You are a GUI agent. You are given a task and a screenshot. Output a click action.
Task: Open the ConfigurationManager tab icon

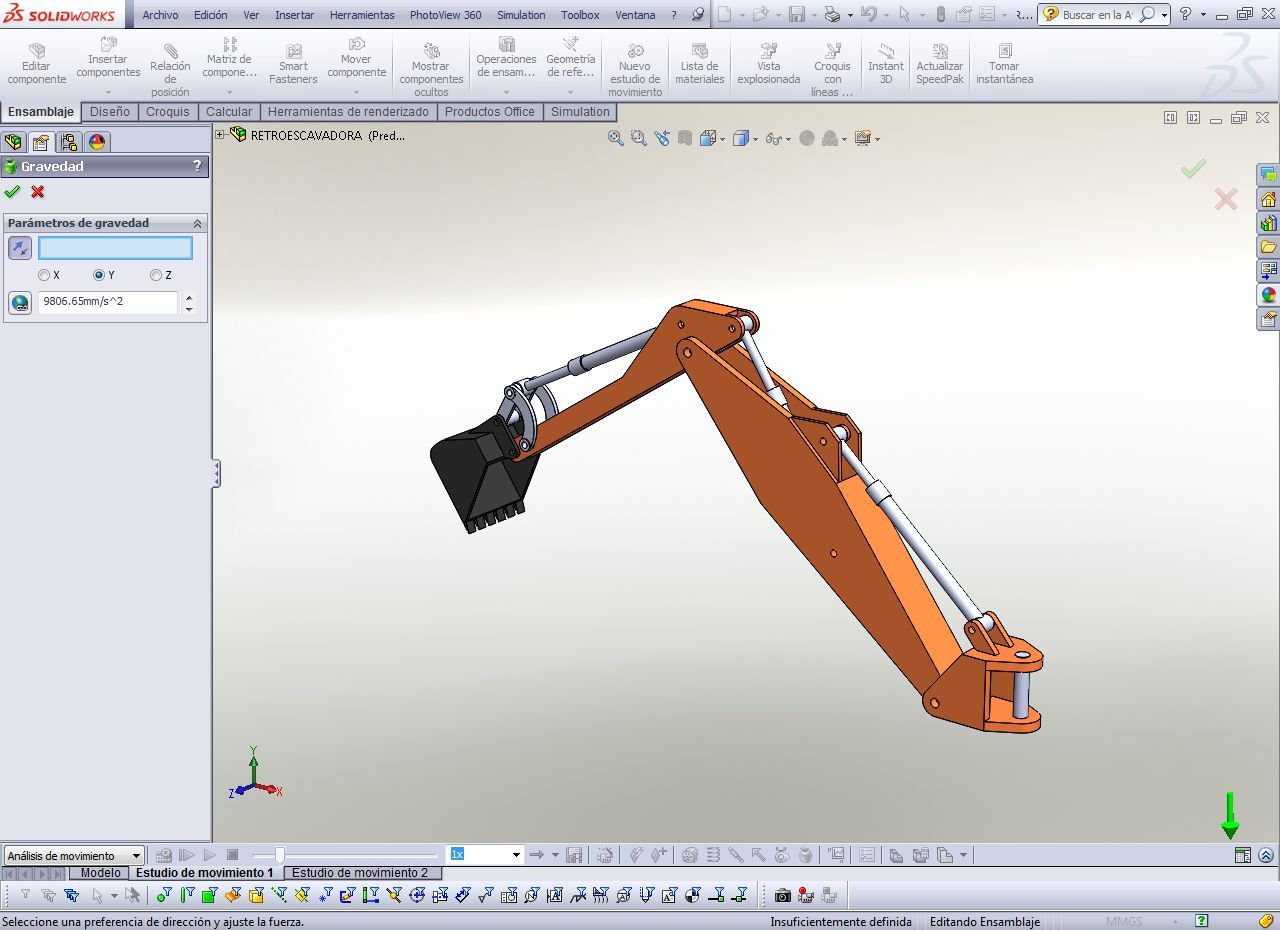point(68,142)
